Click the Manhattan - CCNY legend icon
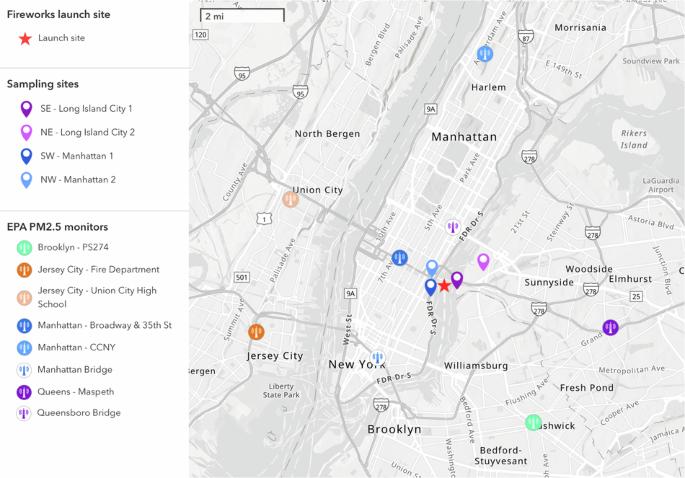 click(x=24, y=346)
